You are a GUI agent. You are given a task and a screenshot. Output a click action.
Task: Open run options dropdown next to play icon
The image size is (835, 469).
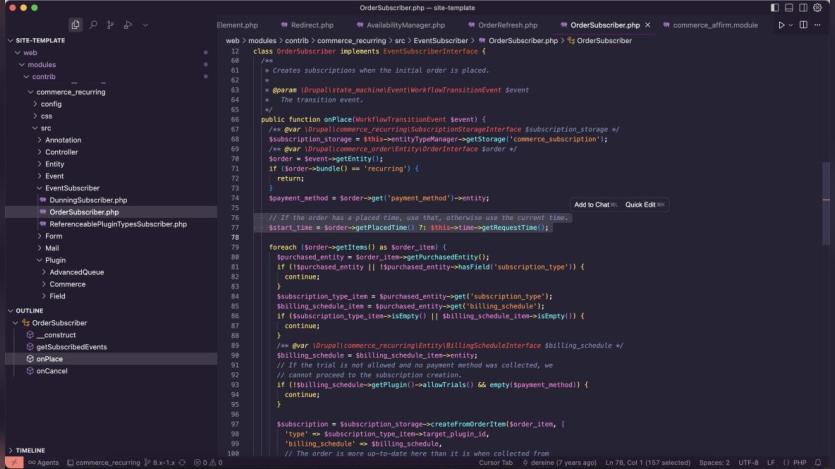pyautogui.click(x=791, y=25)
